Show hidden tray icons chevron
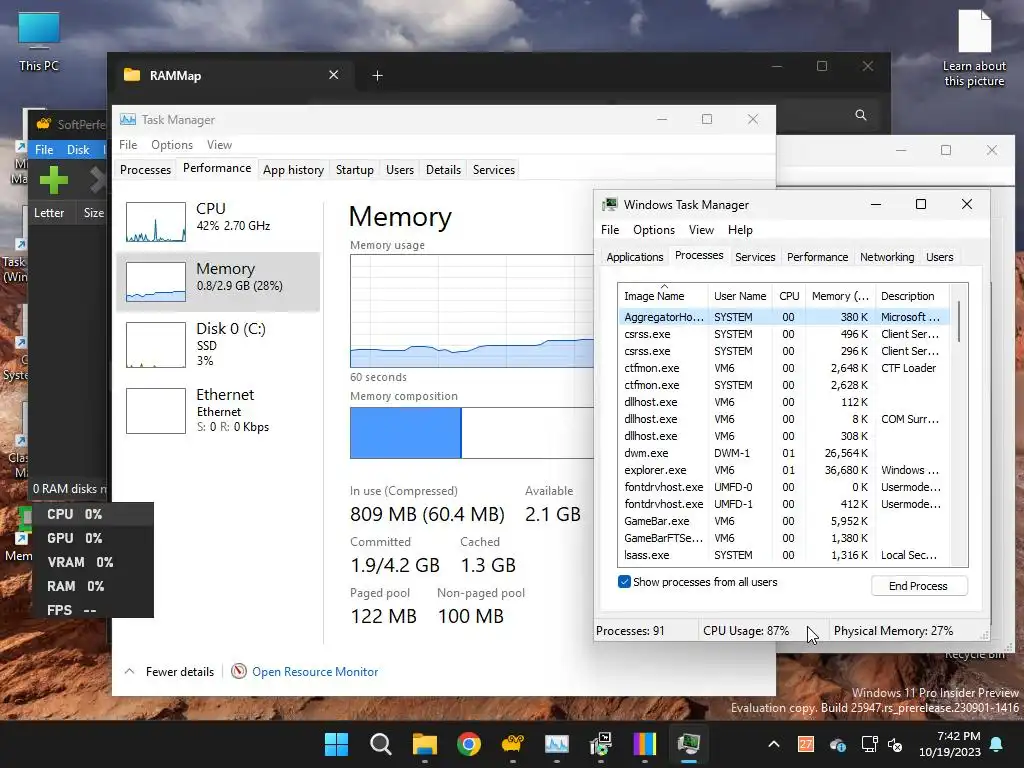Viewport: 1024px width, 768px height. pyautogui.click(x=774, y=744)
